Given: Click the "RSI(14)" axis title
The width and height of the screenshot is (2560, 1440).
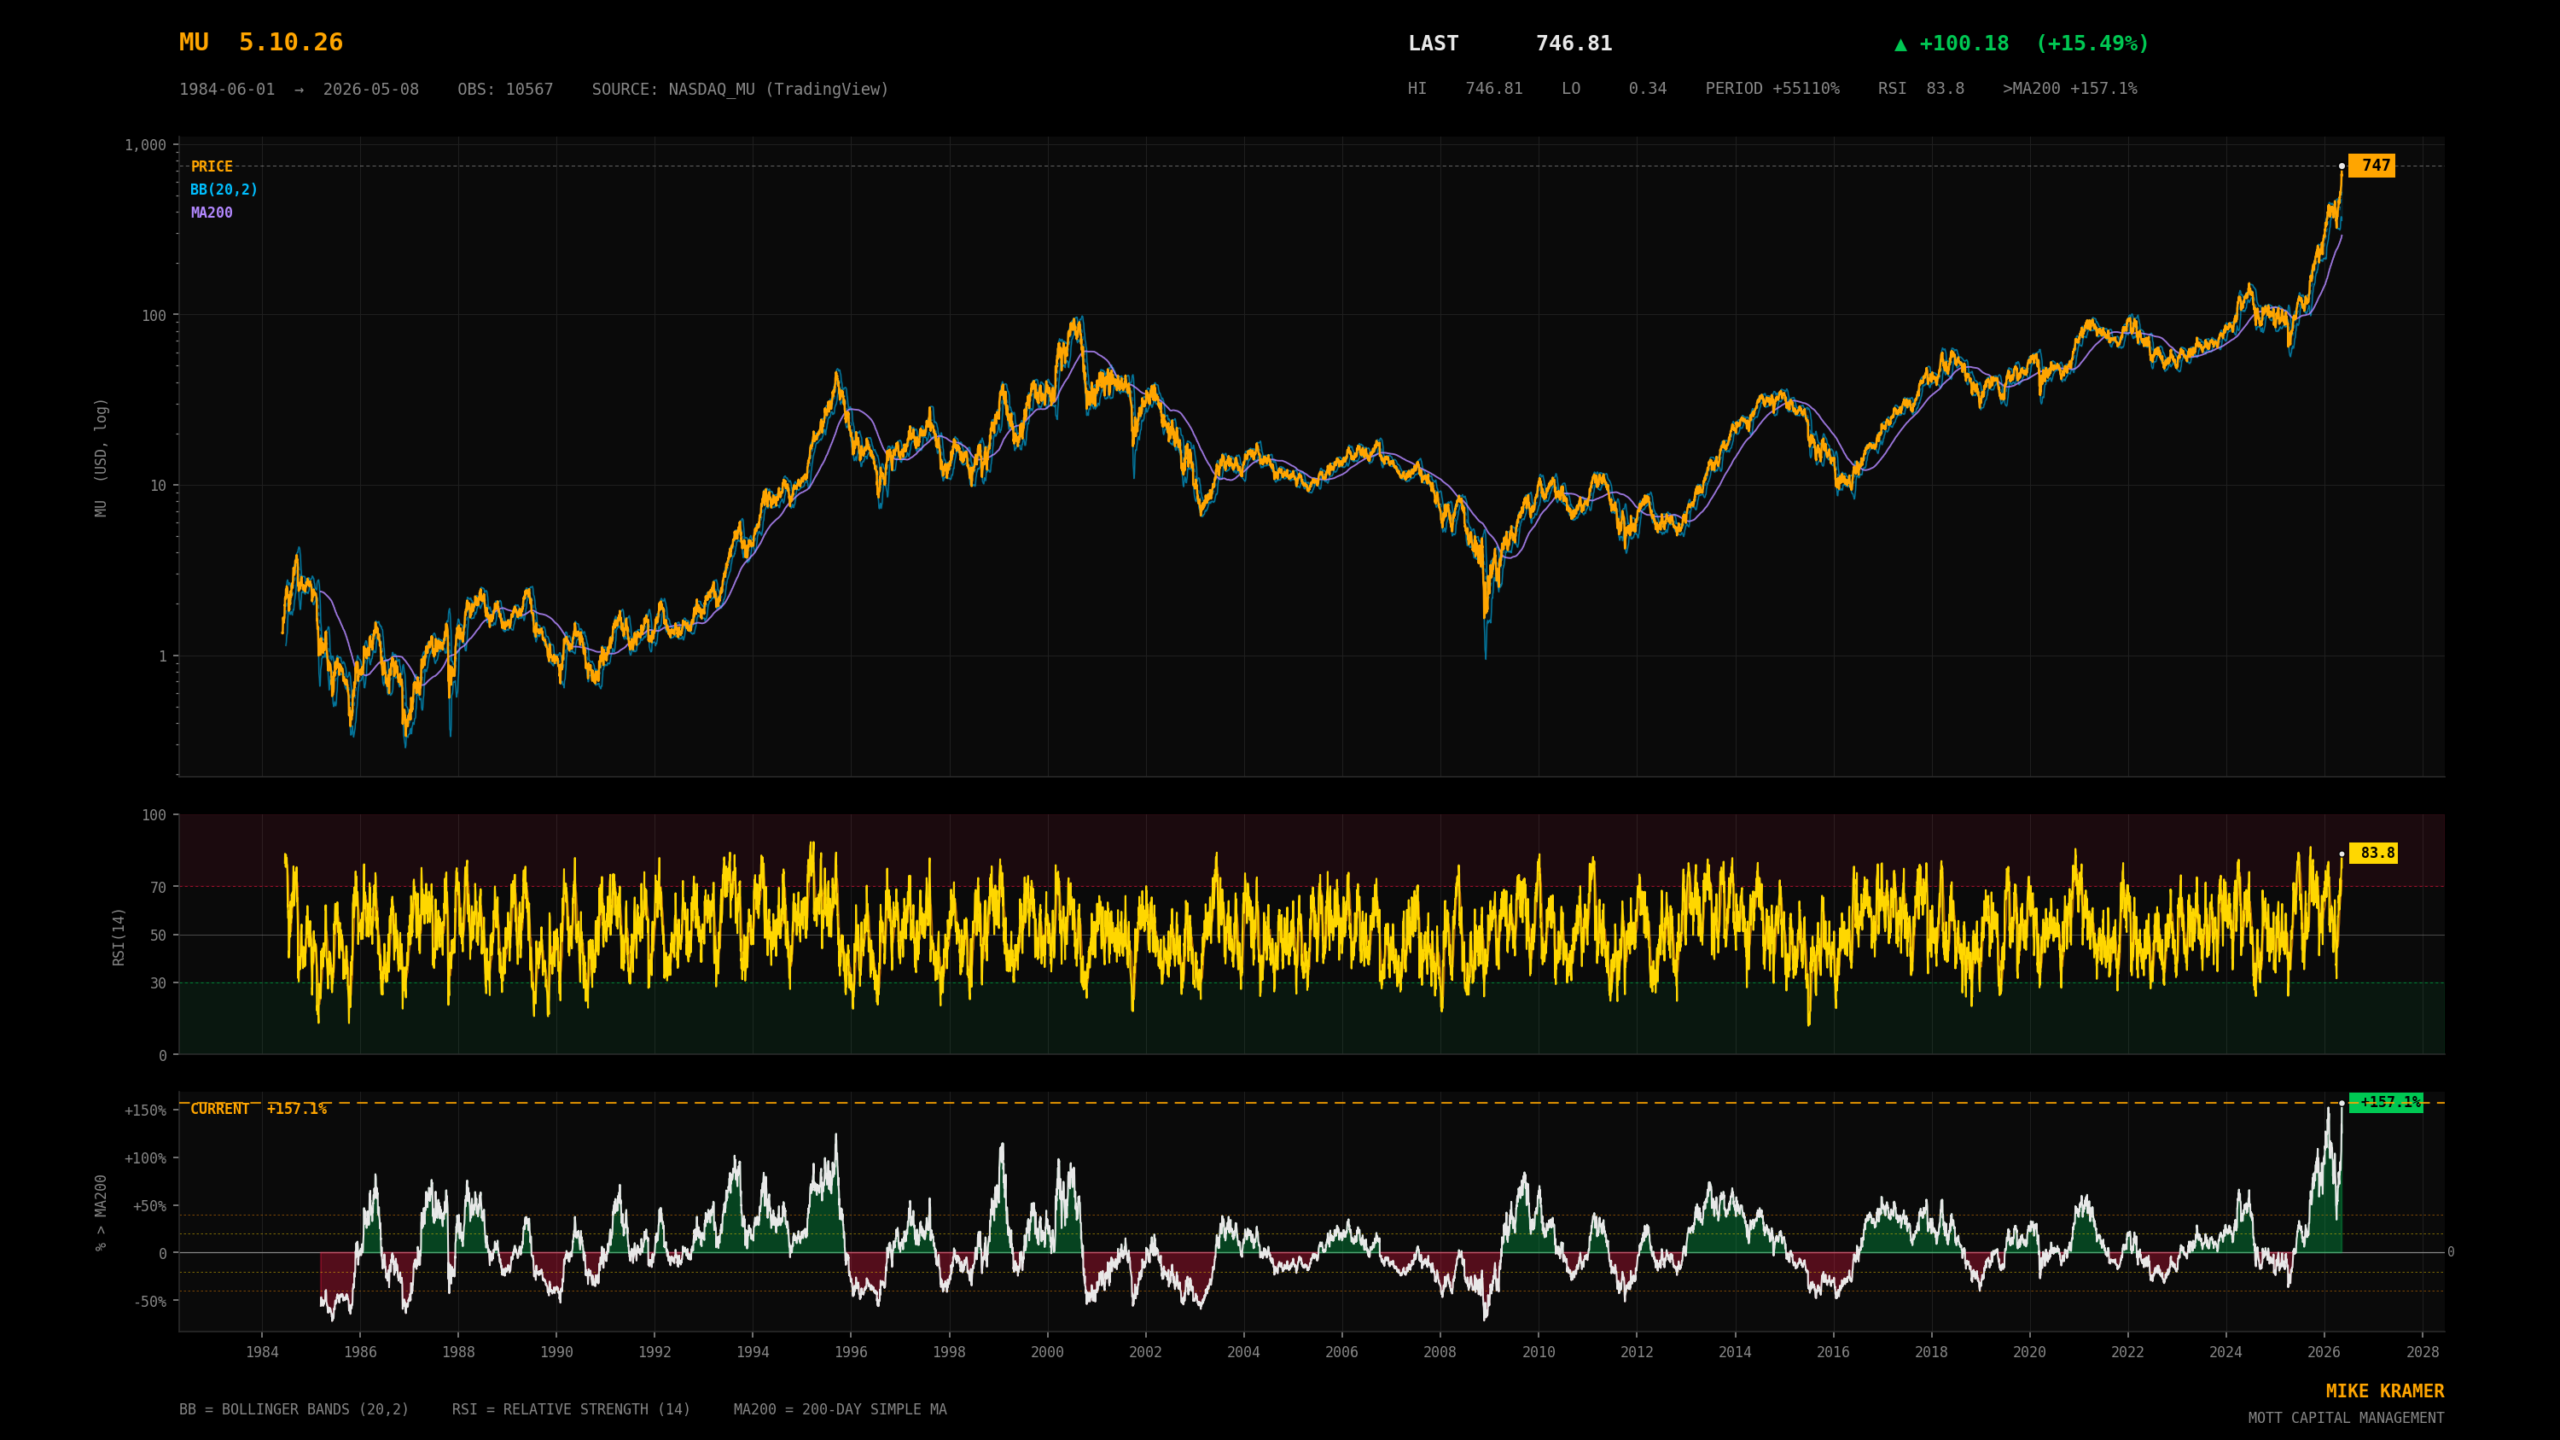Looking at the screenshot, I should 119,936.
